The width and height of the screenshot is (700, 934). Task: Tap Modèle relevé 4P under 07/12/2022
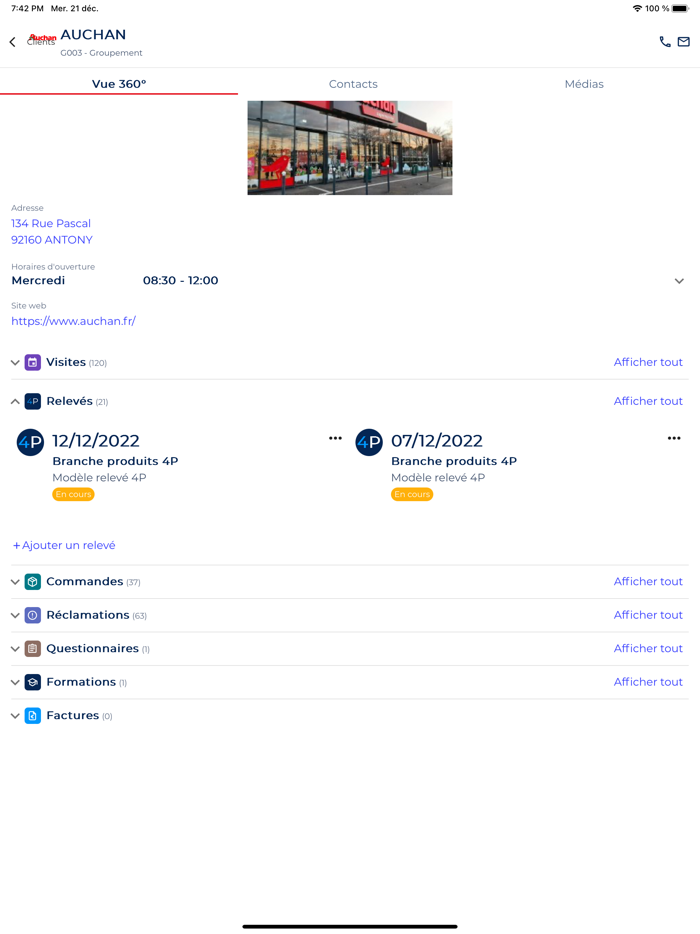pos(438,478)
